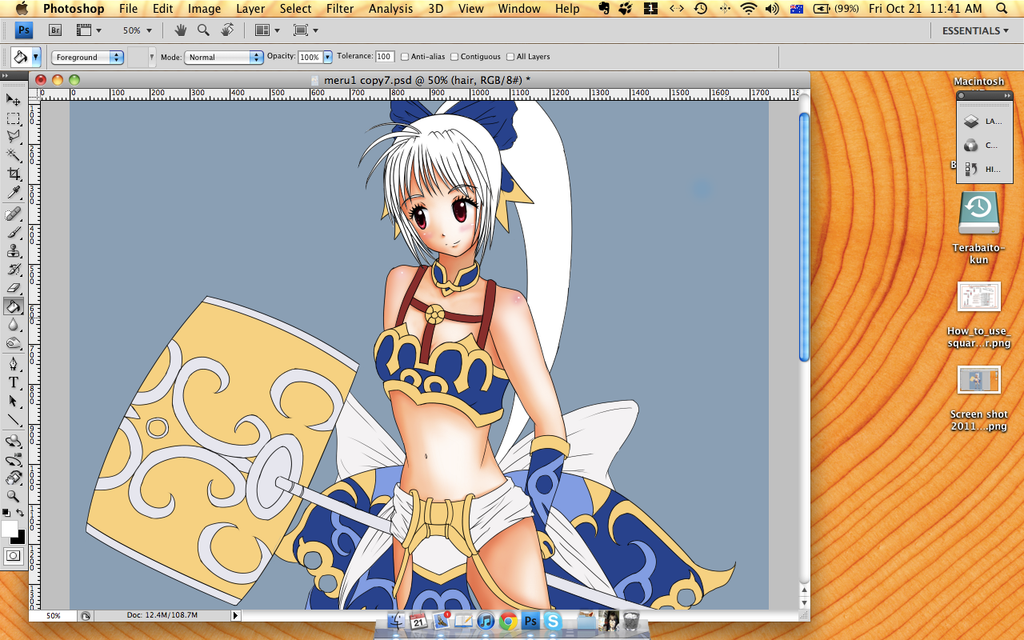Viewport: 1024px width, 640px height.
Task: Open the File menu
Action: click(128, 8)
